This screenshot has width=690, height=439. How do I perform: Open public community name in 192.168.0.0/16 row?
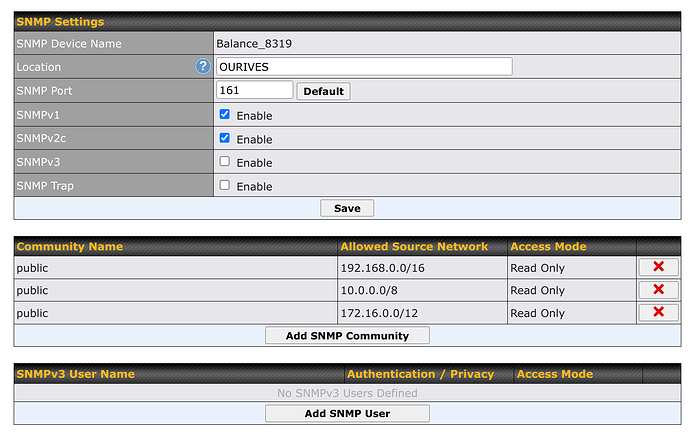click(x=32, y=268)
